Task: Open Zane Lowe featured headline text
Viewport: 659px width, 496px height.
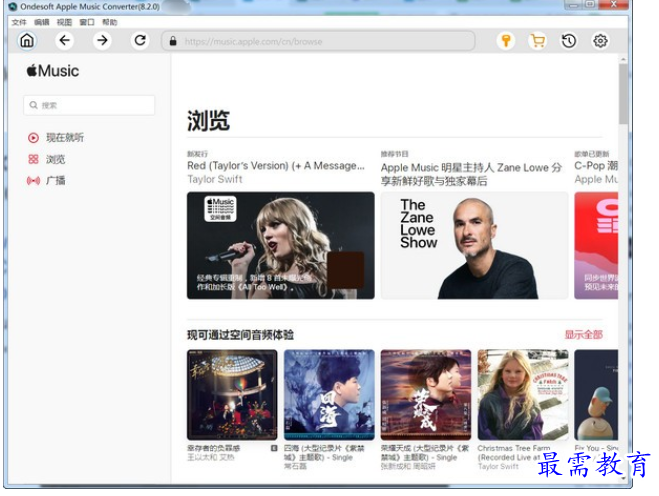Action: point(471,174)
